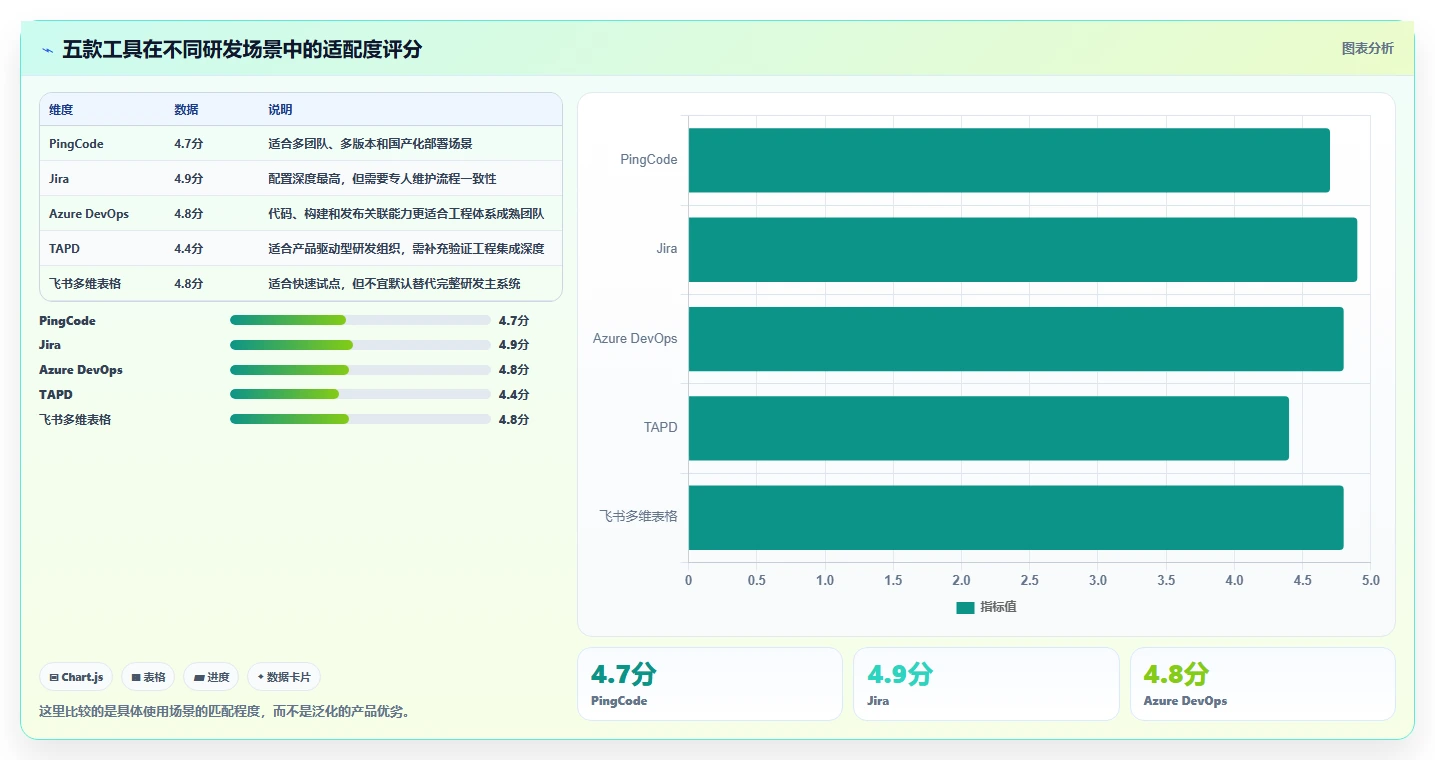This screenshot has height=760, width=1435.
Task: Click the PingCode progress bar
Action: tap(360, 320)
